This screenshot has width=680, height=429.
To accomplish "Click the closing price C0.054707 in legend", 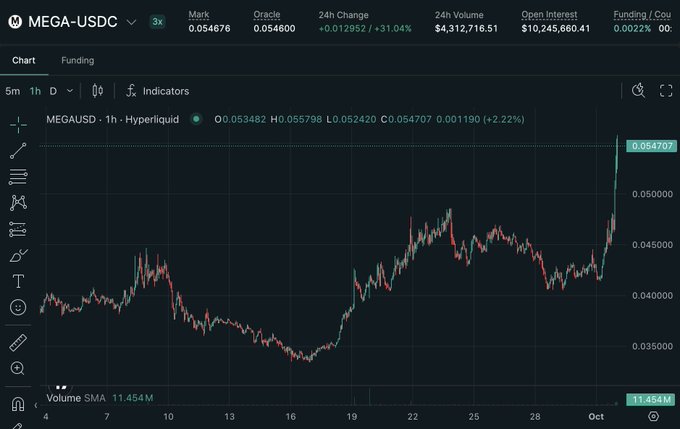I will click(406, 119).
